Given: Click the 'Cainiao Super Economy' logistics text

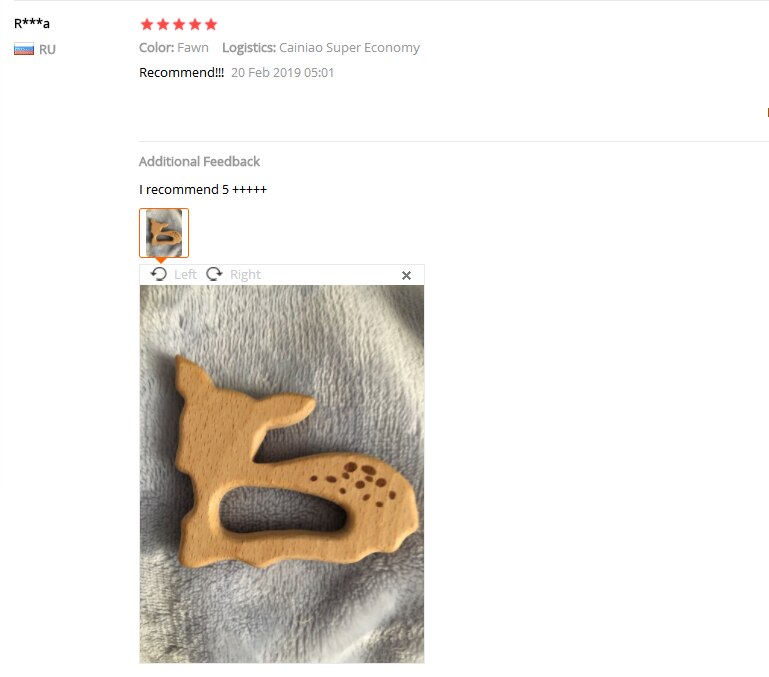Looking at the screenshot, I should click(349, 48).
